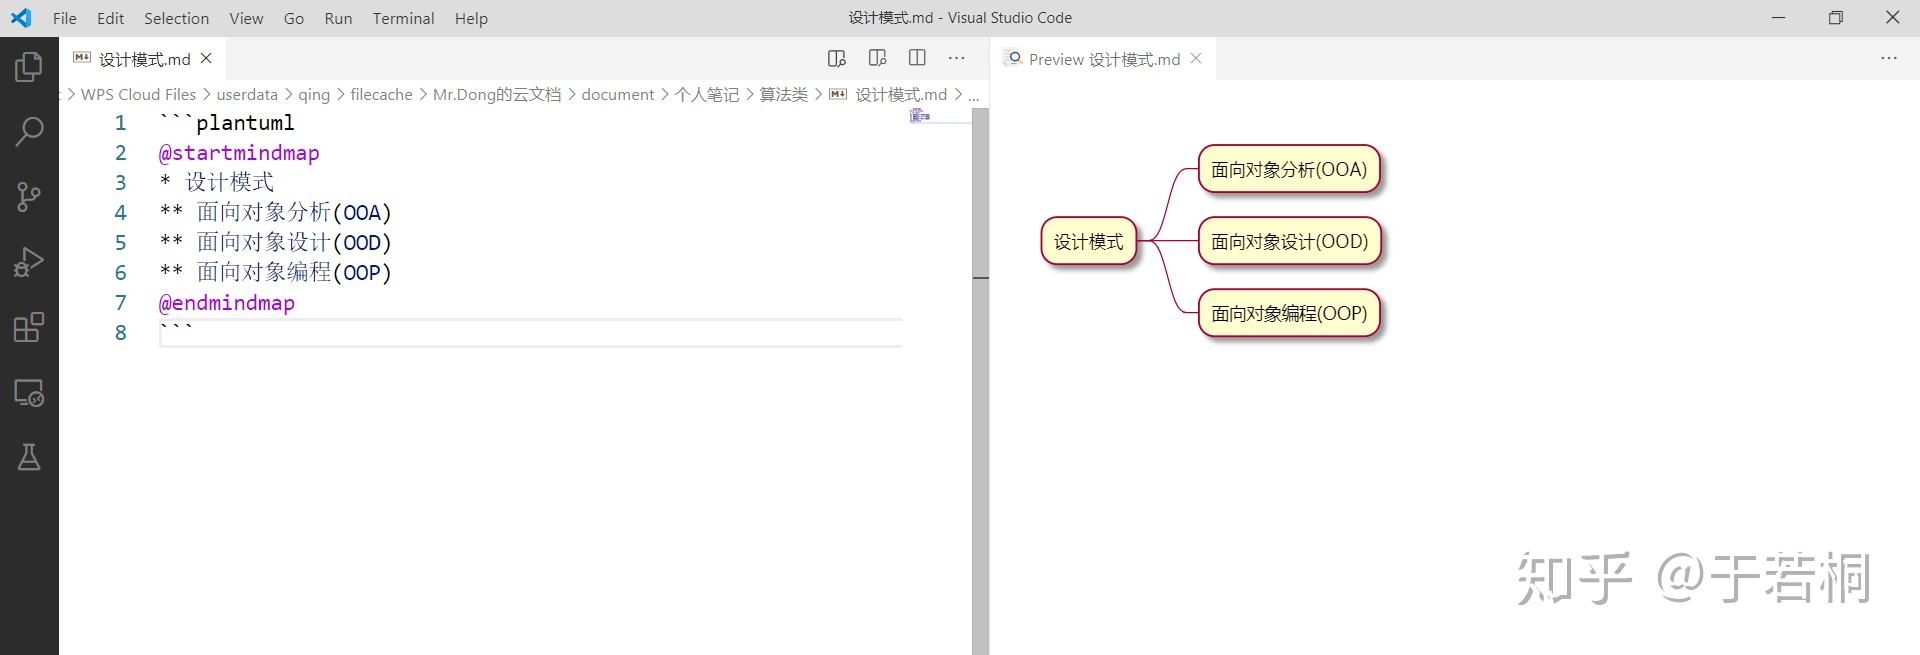
Task: Open the File menu
Action: (64, 18)
